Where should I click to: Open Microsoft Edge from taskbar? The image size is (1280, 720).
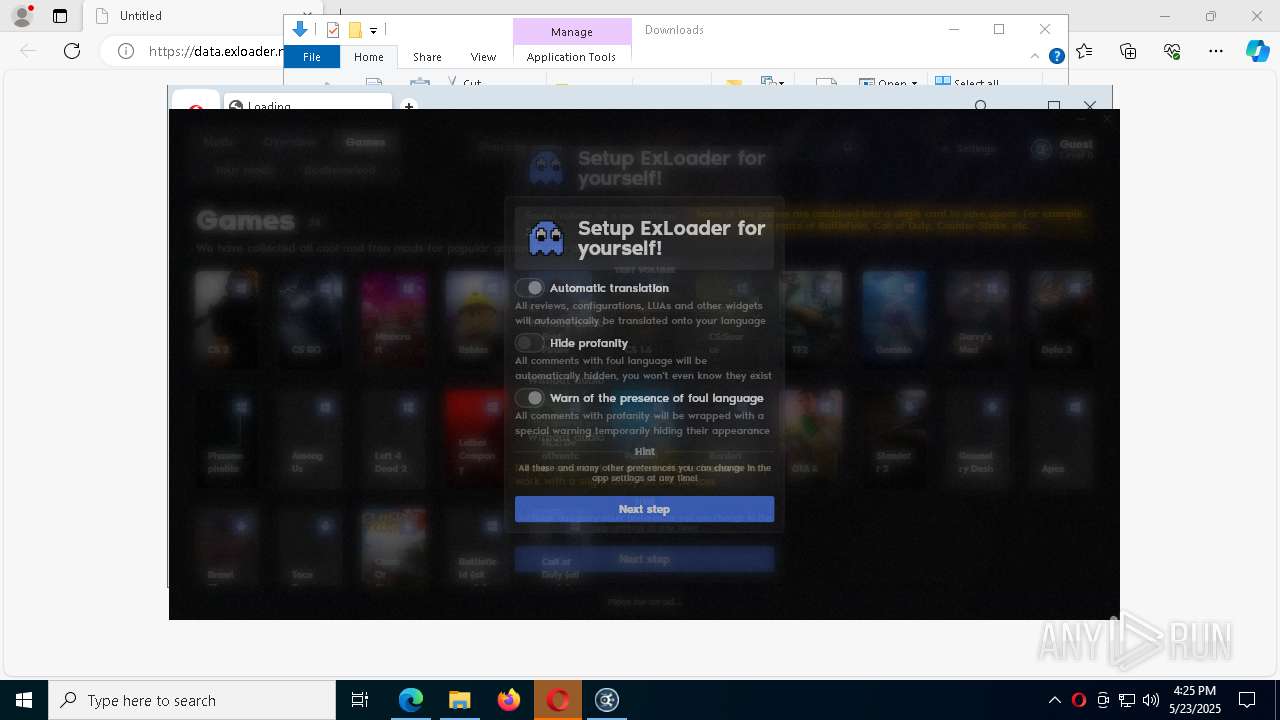point(411,700)
